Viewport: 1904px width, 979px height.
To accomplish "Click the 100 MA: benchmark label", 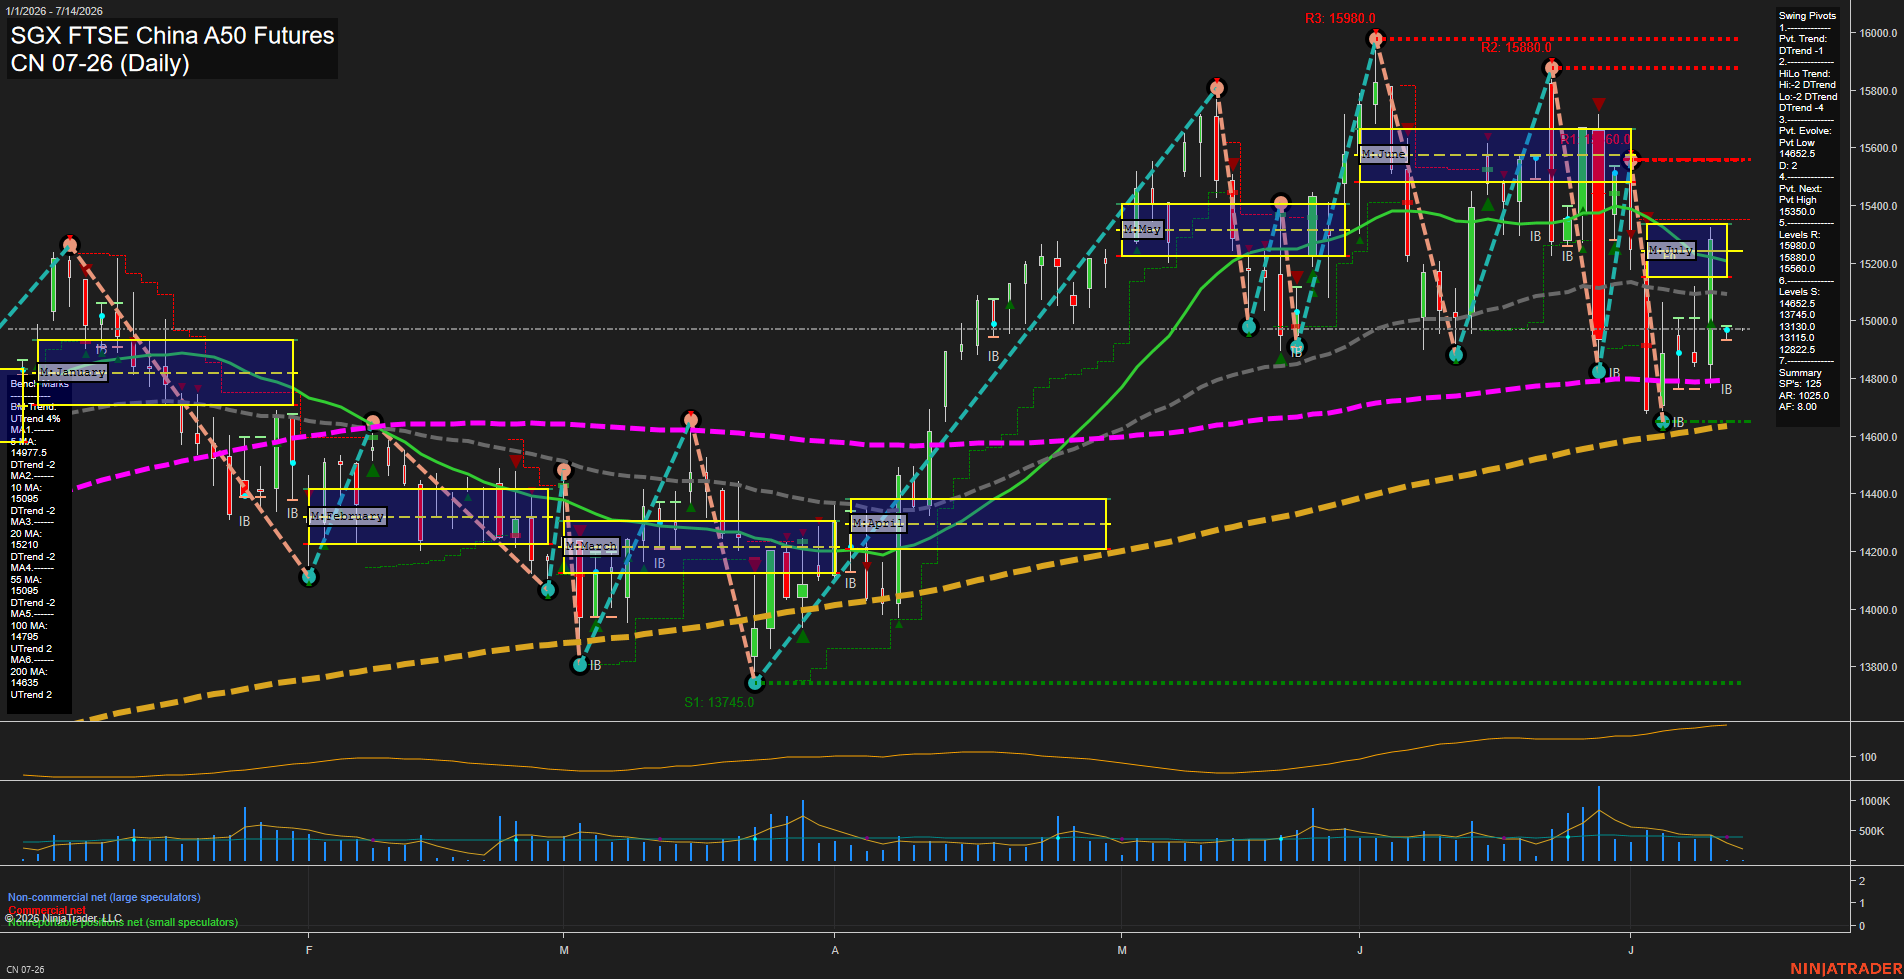I will coord(28,626).
